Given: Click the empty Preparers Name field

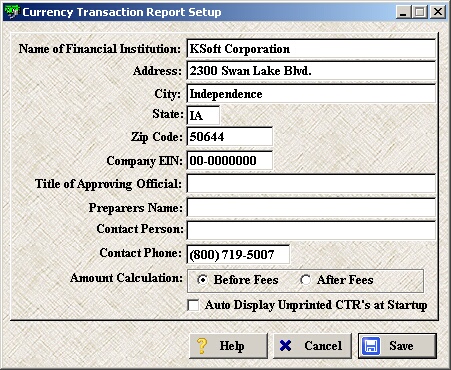Looking at the screenshot, I should coord(311,207).
